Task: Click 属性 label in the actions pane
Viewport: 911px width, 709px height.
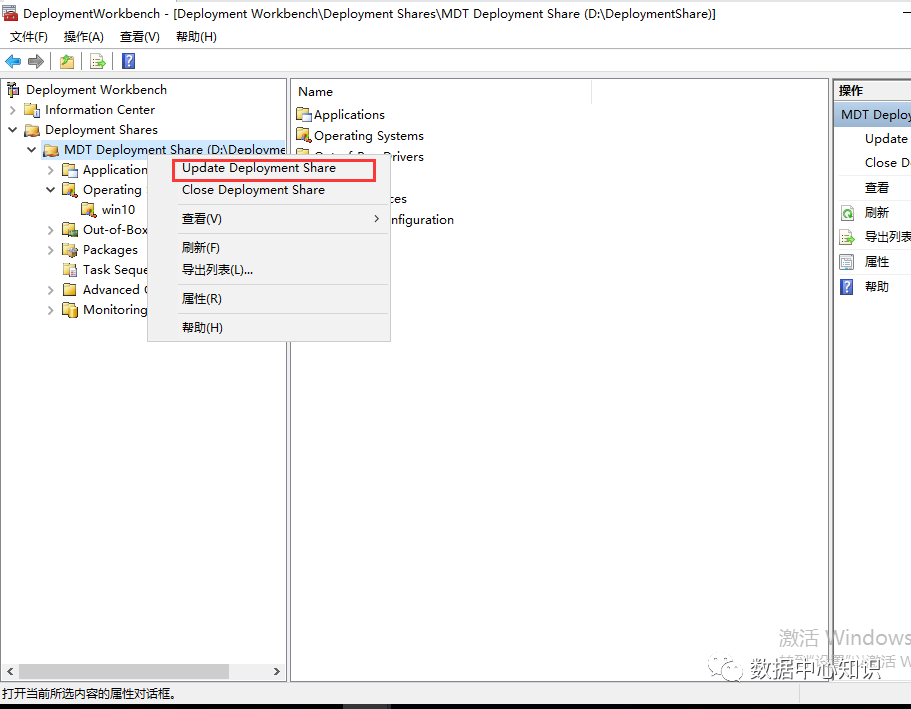Action: (877, 262)
